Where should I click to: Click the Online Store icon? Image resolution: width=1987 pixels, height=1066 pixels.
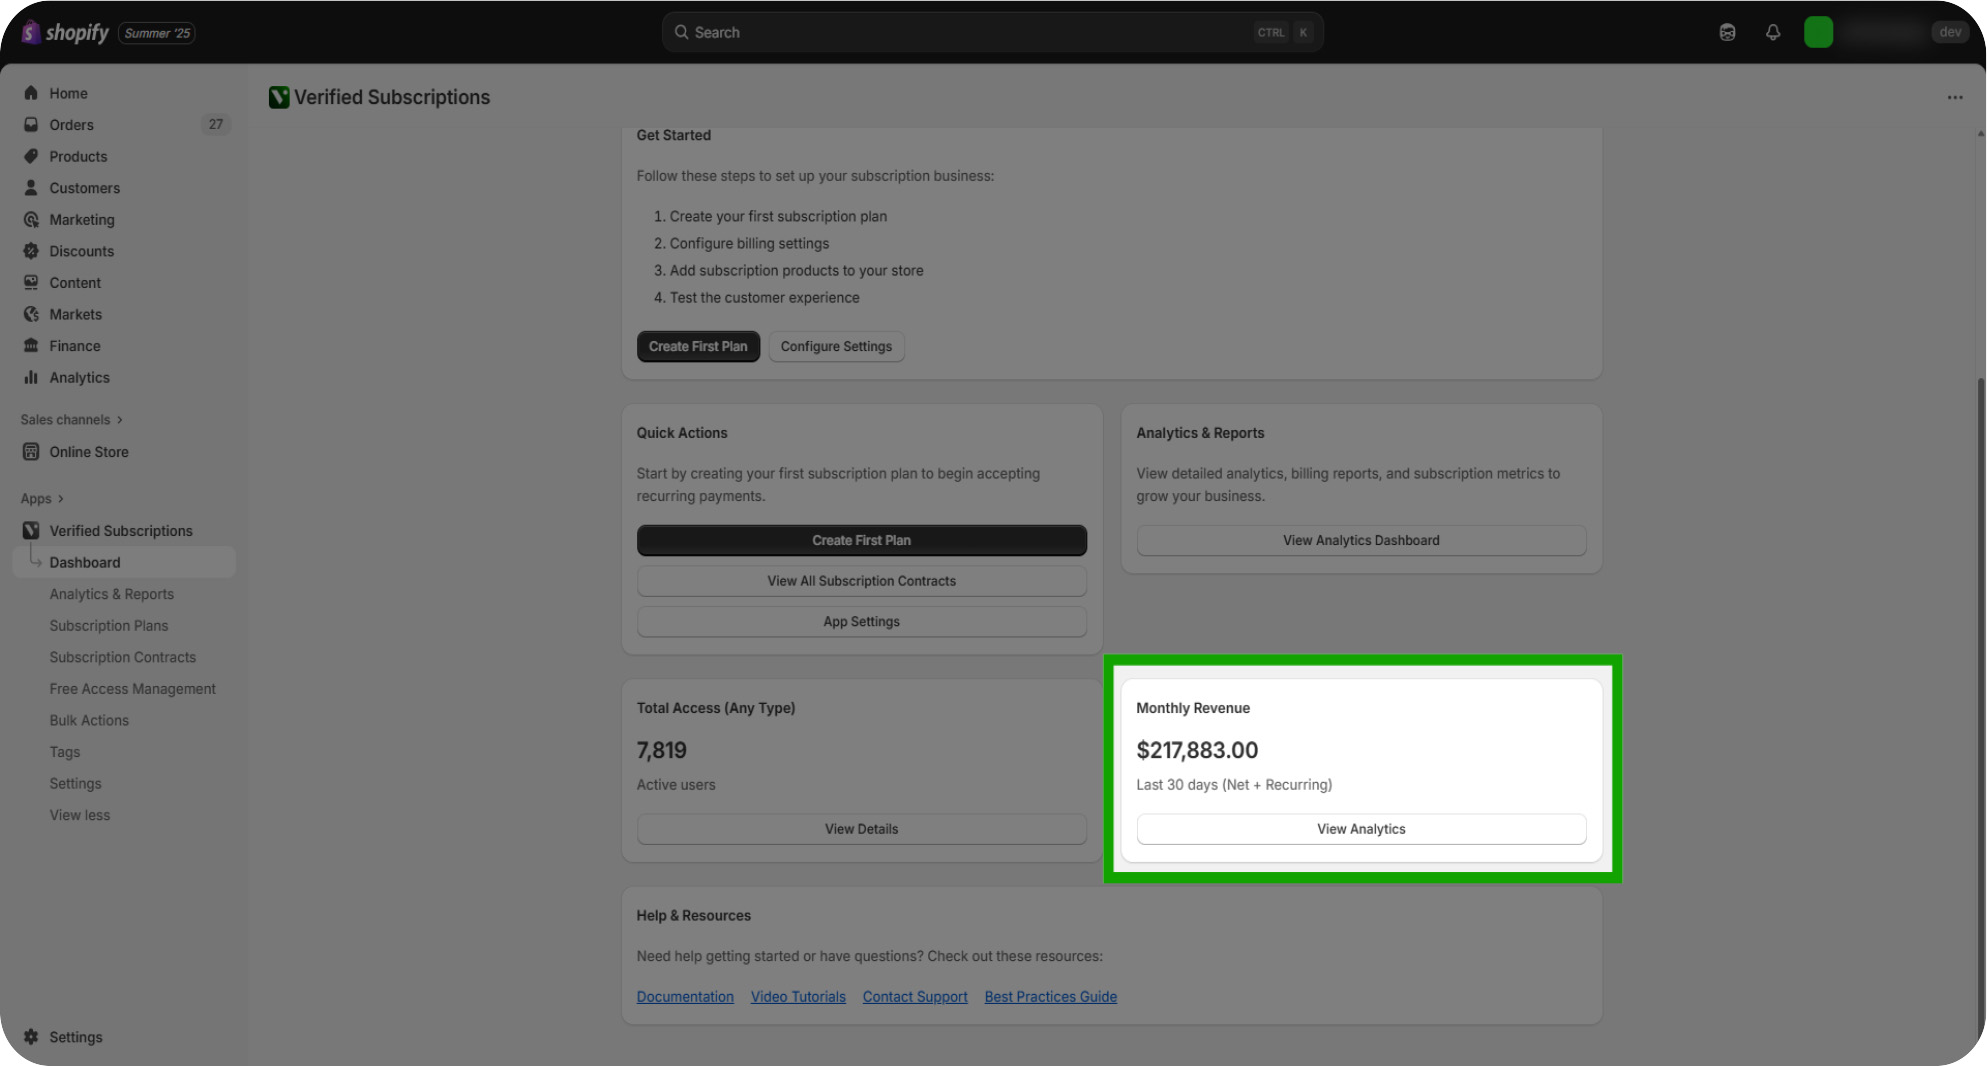coord(31,452)
